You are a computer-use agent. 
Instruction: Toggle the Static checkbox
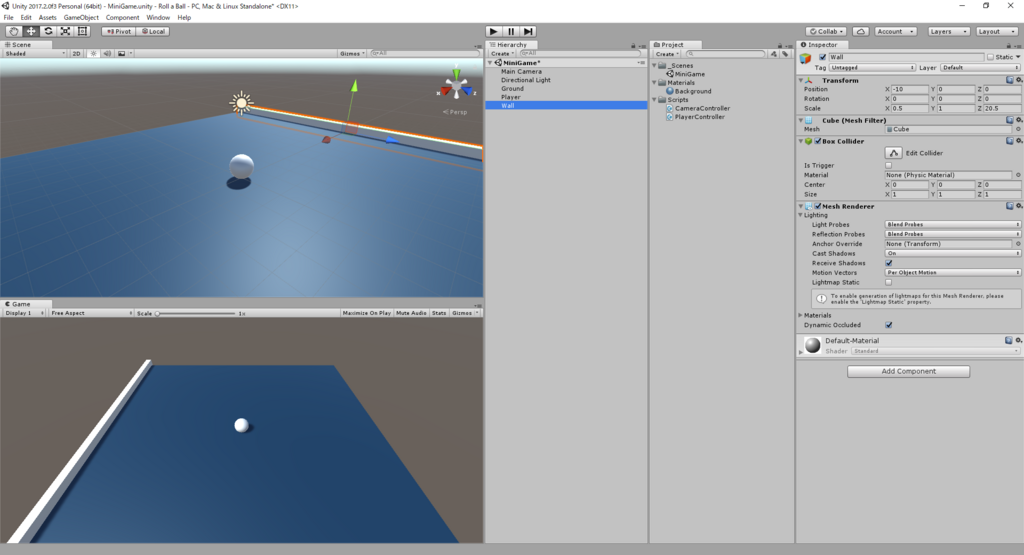990,57
